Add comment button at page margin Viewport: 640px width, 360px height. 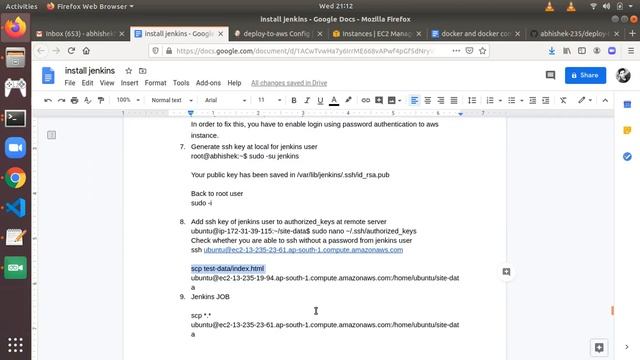coord(506,272)
